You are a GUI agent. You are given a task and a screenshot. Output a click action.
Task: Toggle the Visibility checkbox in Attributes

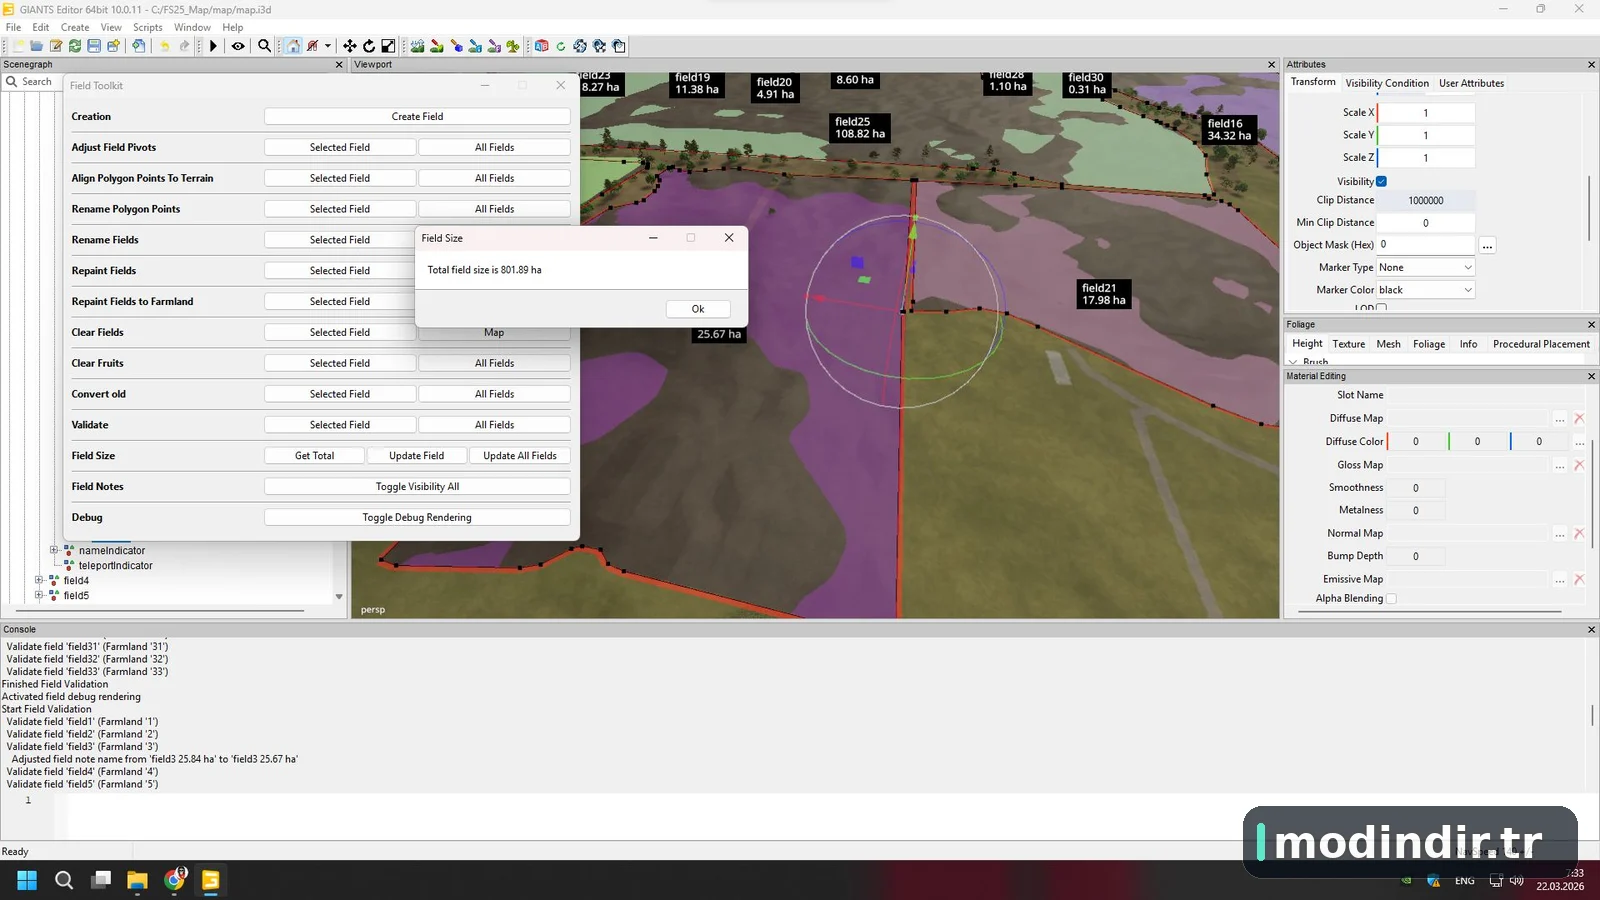(x=1381, y=181)
